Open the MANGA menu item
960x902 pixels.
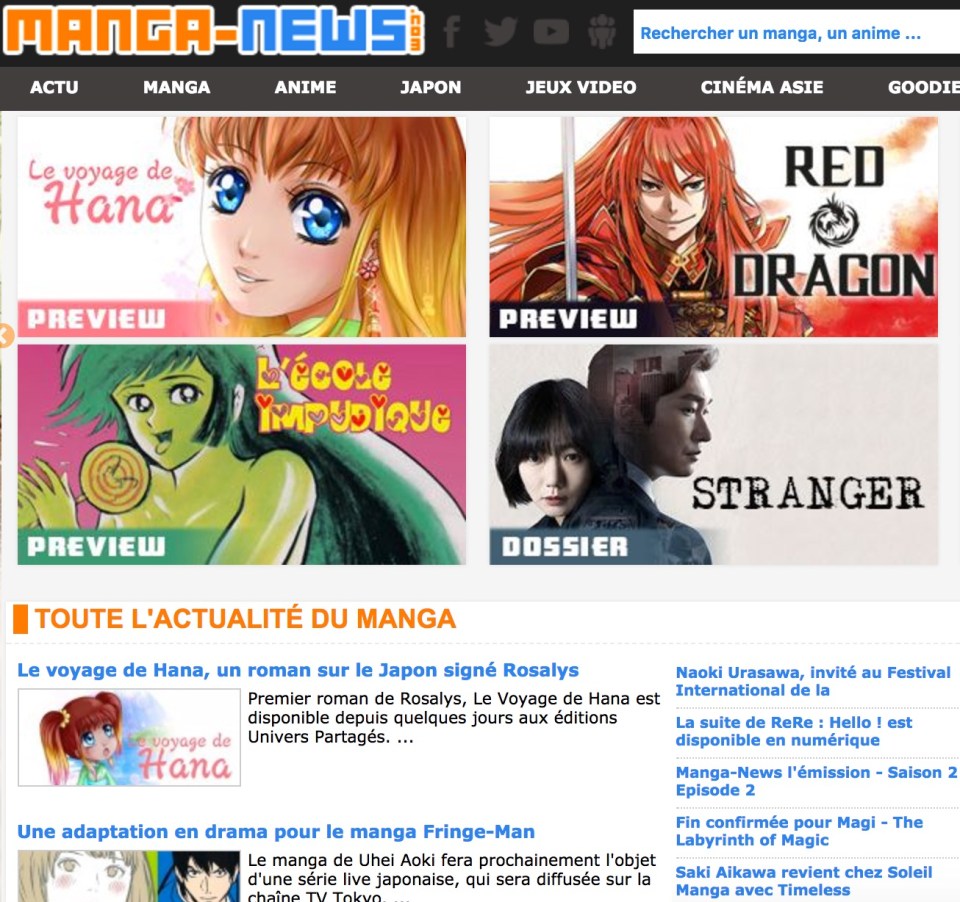point(176,87)
